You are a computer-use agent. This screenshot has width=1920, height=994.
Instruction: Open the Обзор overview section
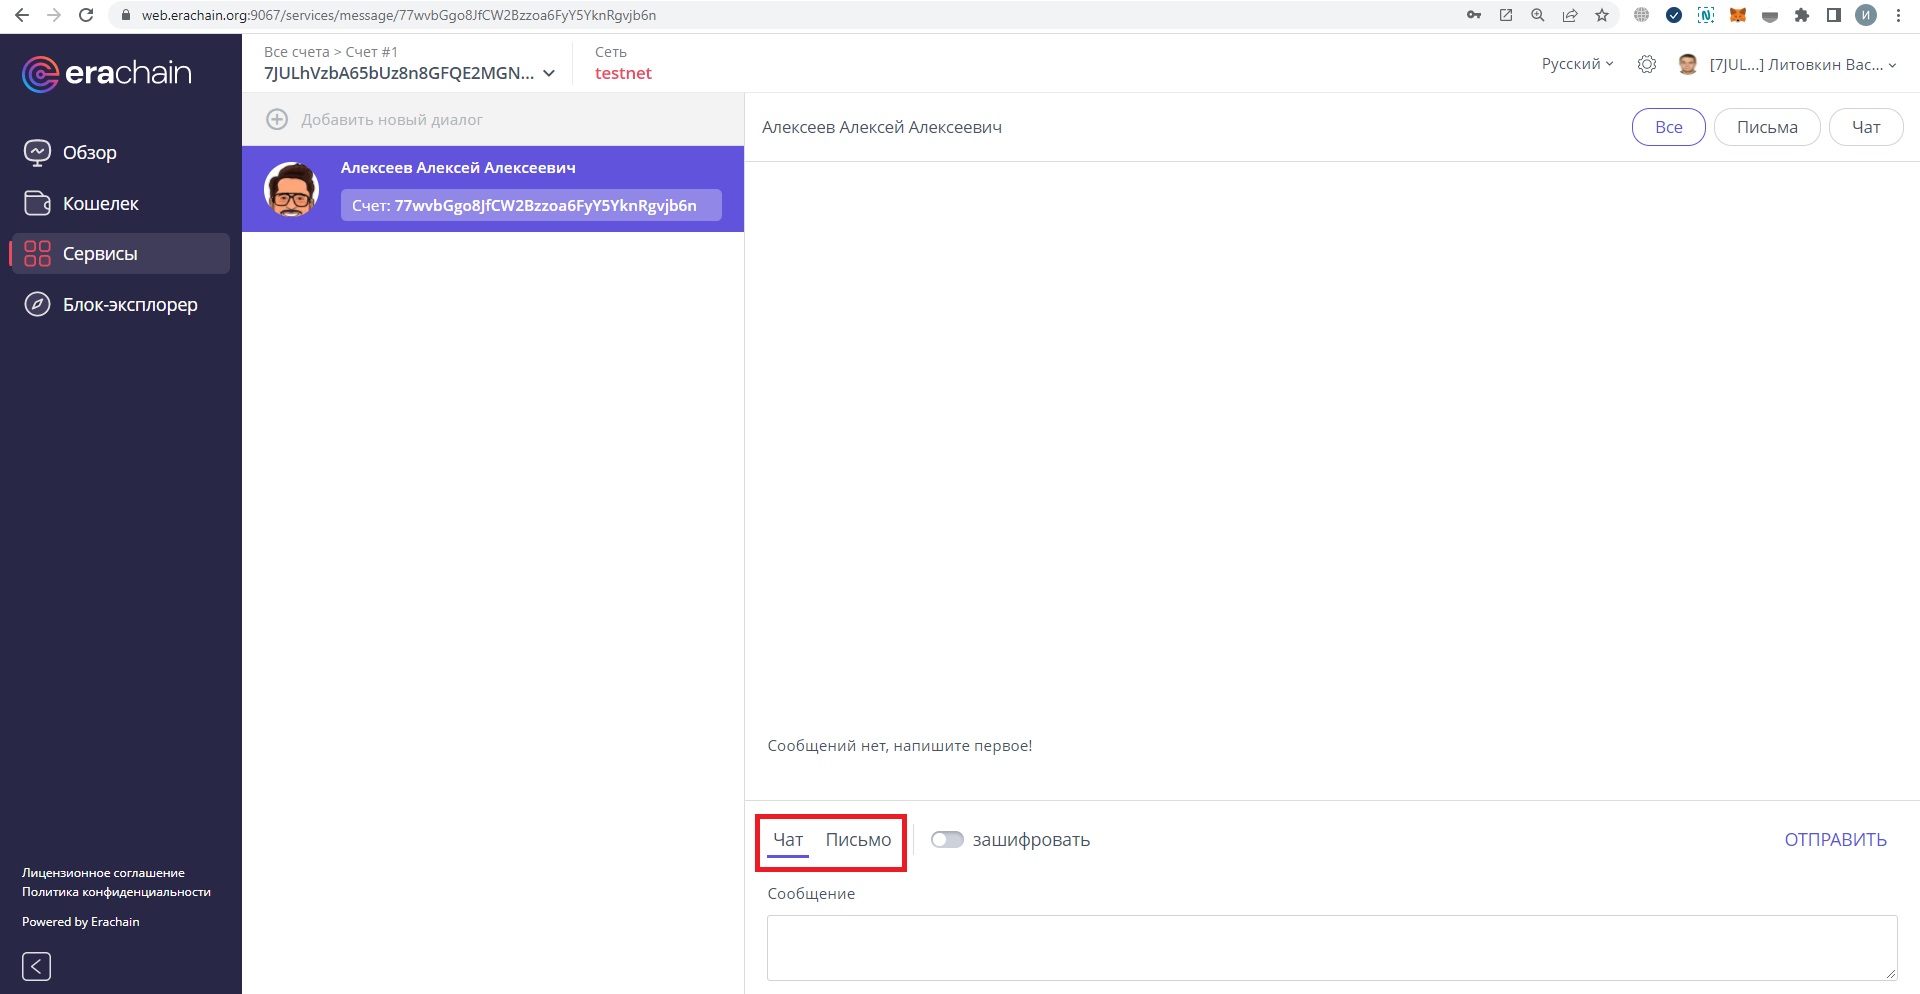coord(89,153)
